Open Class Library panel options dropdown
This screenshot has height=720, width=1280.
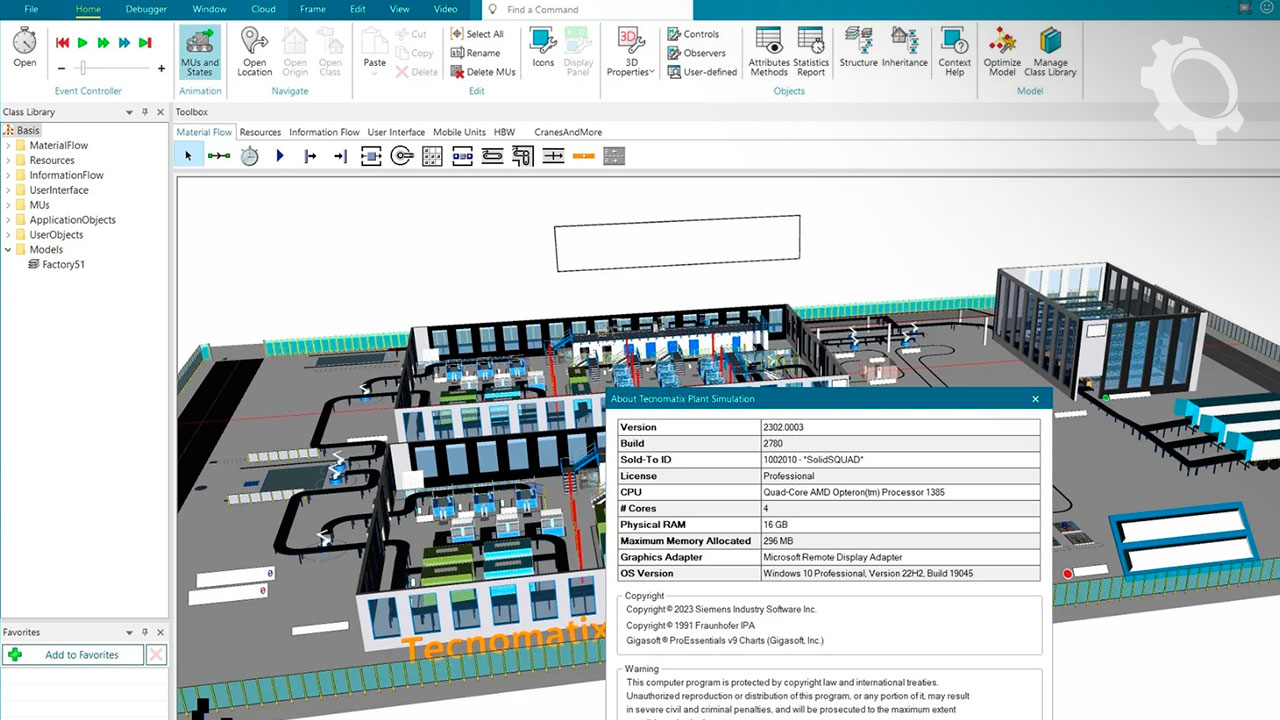(x=130, y=112)
